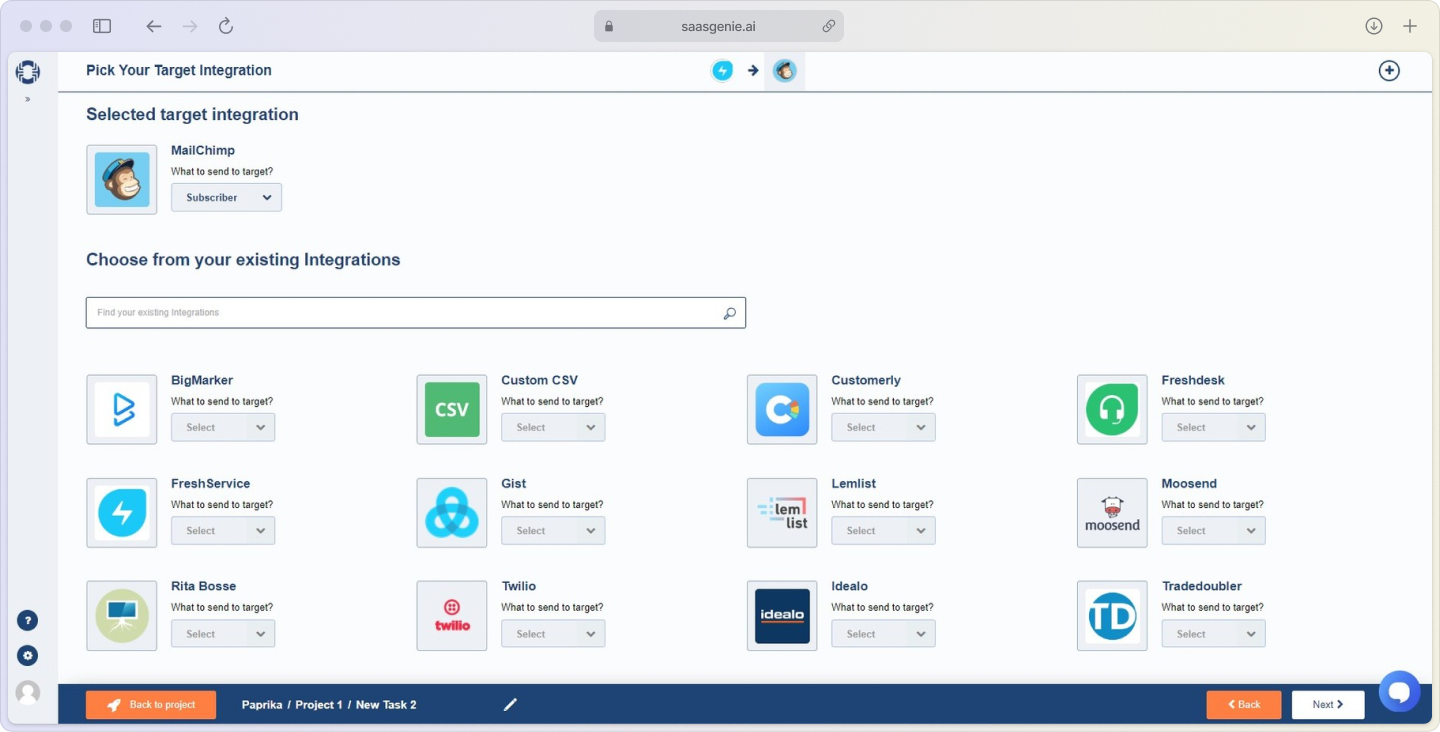Click the Back to project button
Screen dimensions: 1440x732
click(x=151, y=705)
